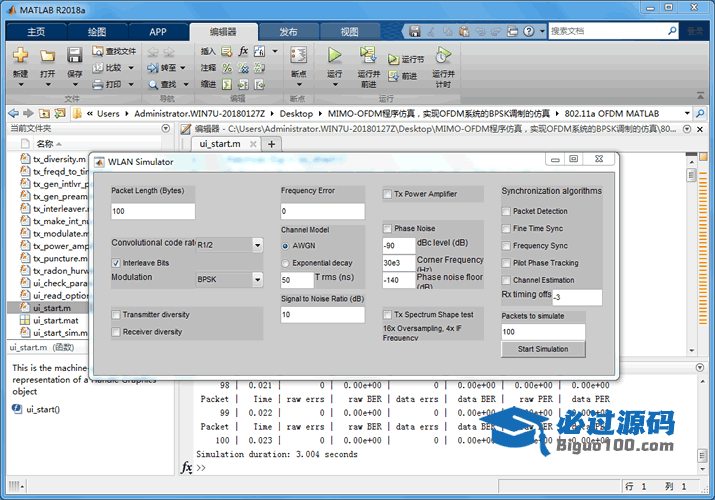Select tx_diversity.m in the file list
715x500 pixels.
59,159
